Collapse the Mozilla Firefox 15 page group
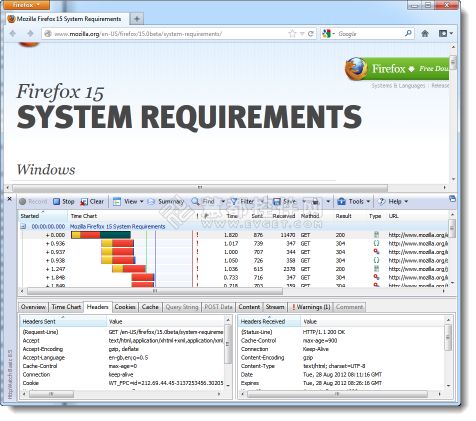The image size is (476, 421). tap(23, 227)
